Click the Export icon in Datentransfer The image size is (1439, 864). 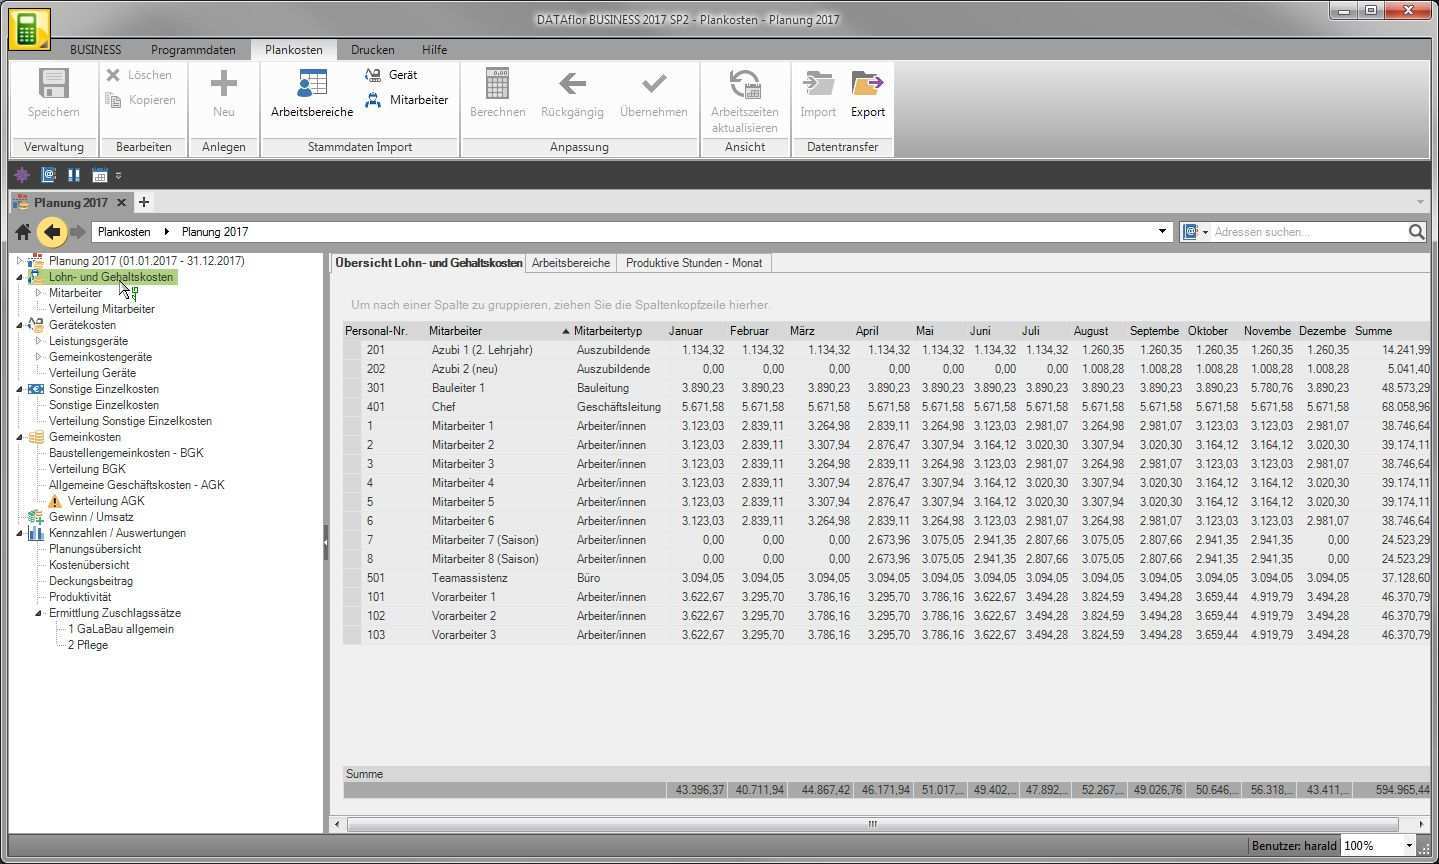867,84
